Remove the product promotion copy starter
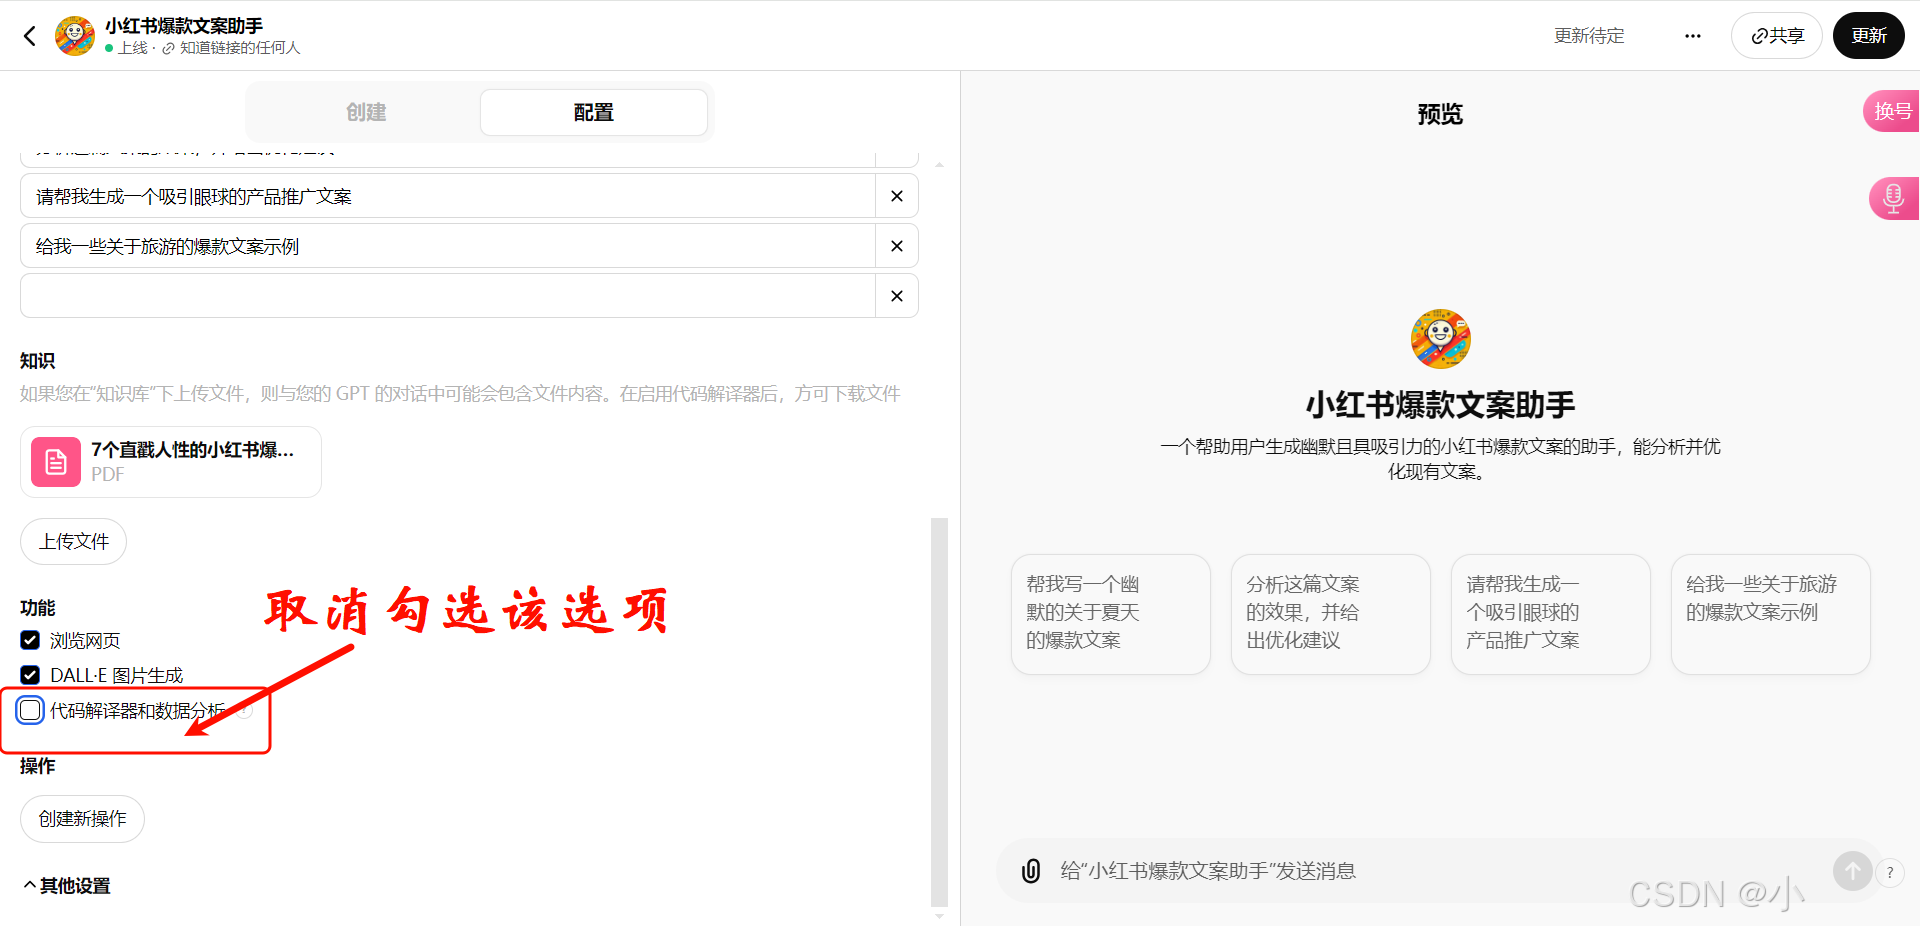1920x926 pixels. click(x=897, y=196)
